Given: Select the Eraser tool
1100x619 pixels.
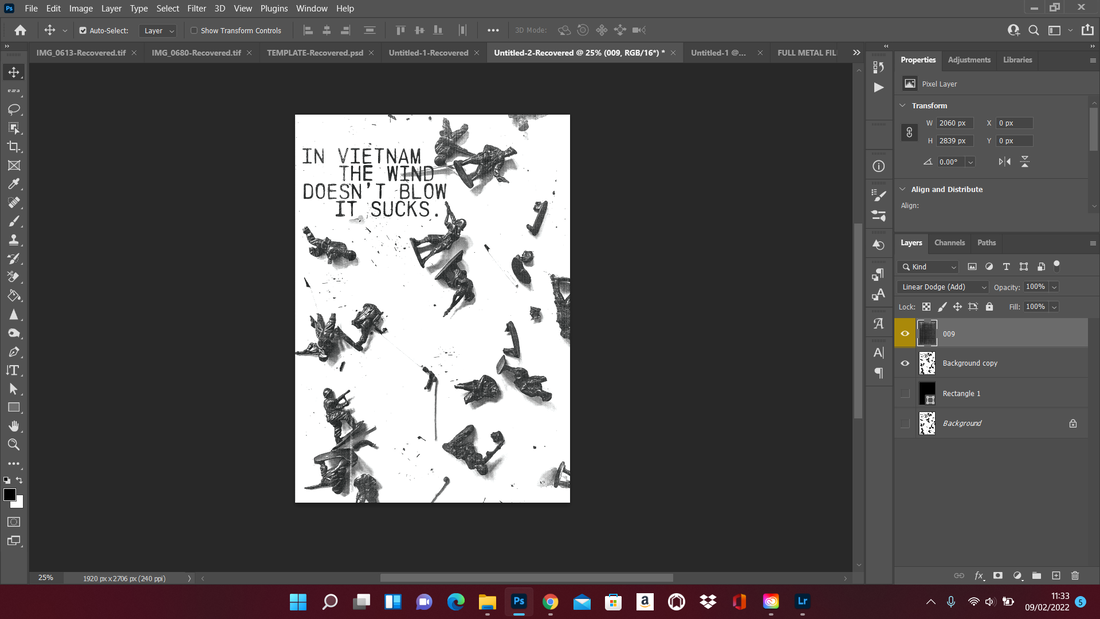Looking at the screenshot, I should tap(13, 277).
